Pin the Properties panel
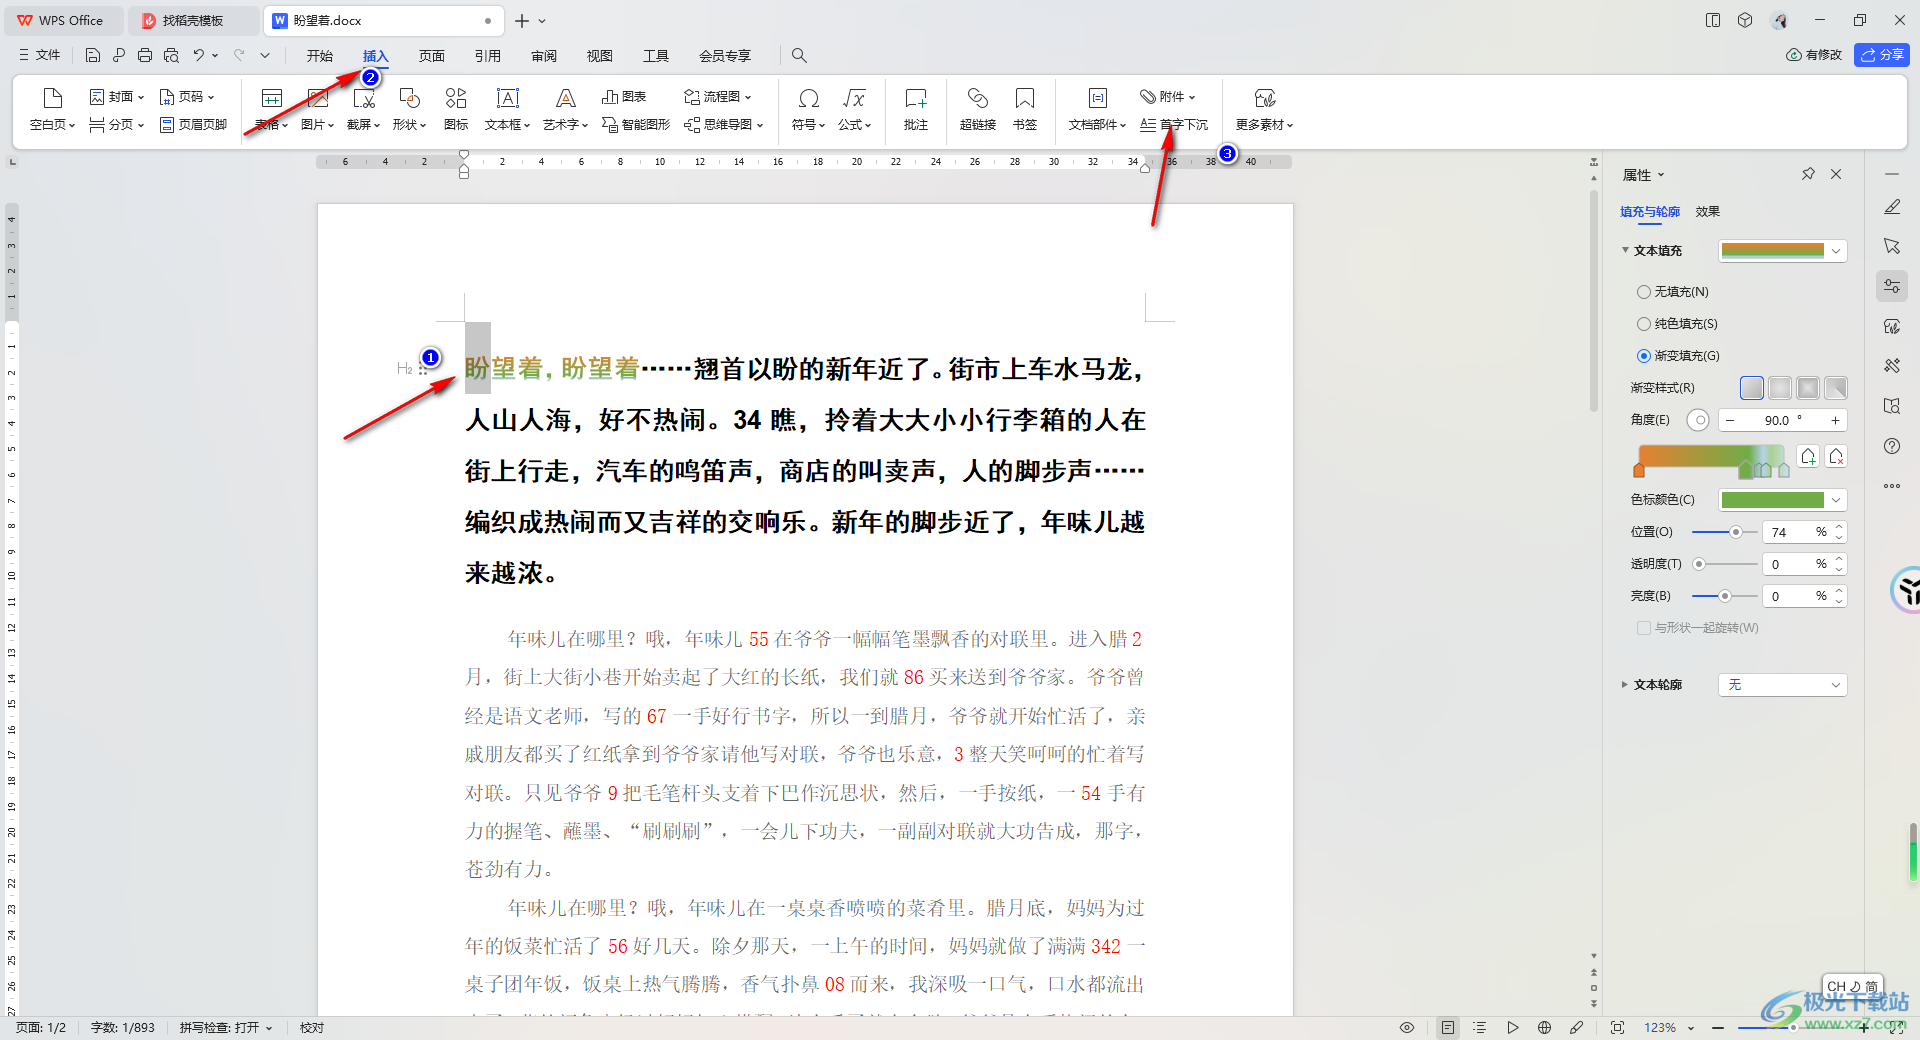The height and width of the screenshot is (1040, 1920). 1808,174
